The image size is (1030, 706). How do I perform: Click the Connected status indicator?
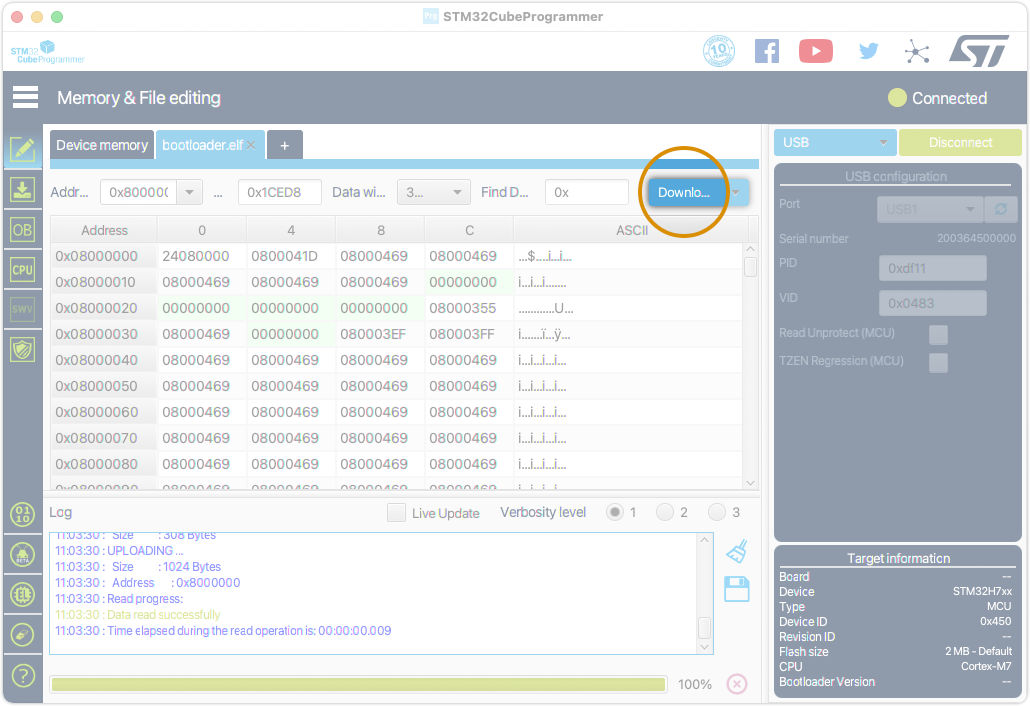click(x=937, y=98)
